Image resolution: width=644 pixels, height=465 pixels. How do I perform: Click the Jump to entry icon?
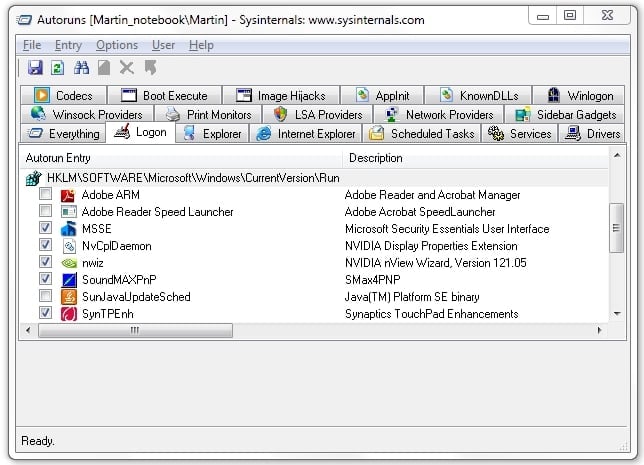[150, 67]
